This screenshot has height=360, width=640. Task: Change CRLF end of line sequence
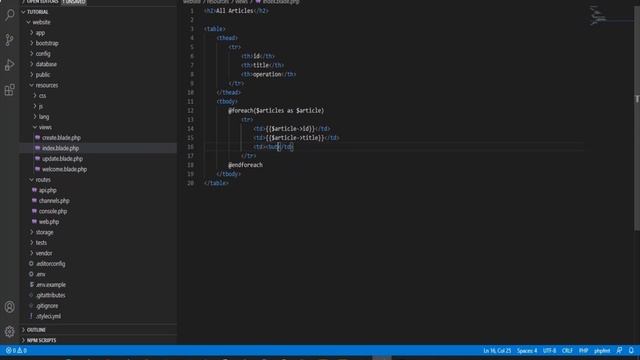(x=567, y=351)
